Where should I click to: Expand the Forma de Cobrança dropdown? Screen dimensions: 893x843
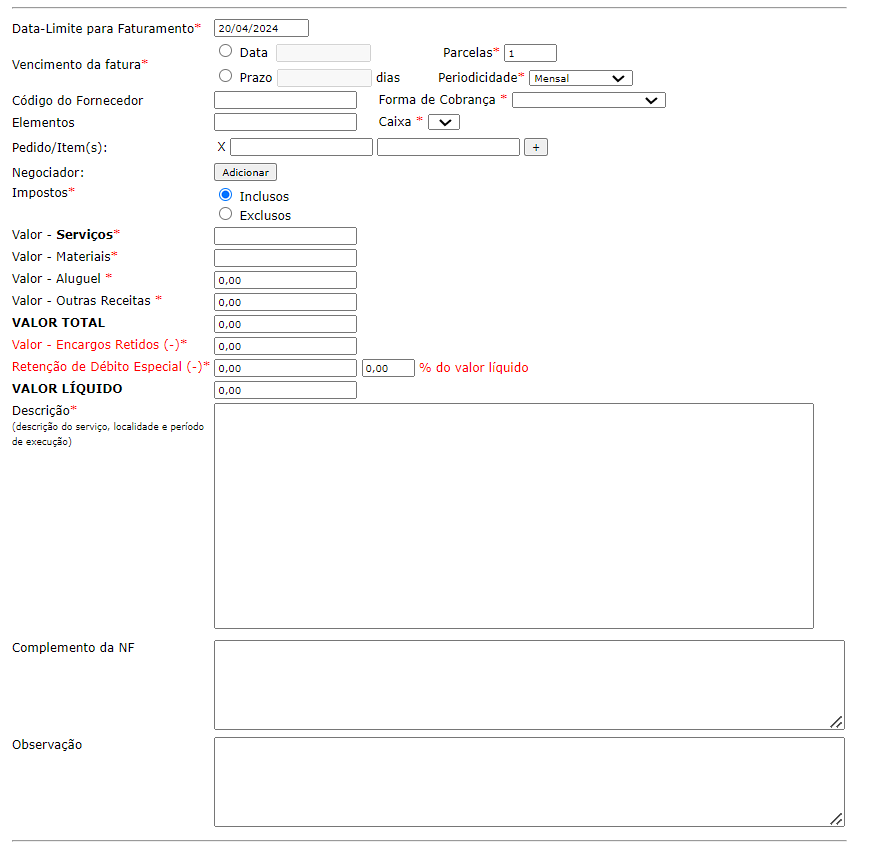(588, 100)
